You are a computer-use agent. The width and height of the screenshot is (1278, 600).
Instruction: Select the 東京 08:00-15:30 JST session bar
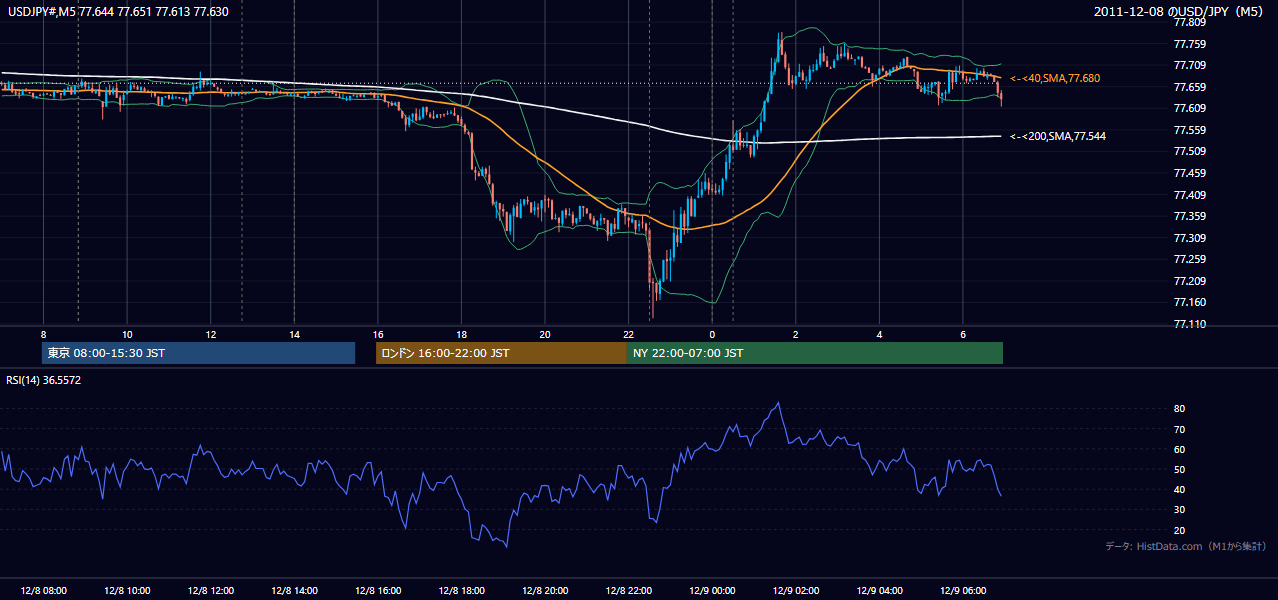[198, 353]
